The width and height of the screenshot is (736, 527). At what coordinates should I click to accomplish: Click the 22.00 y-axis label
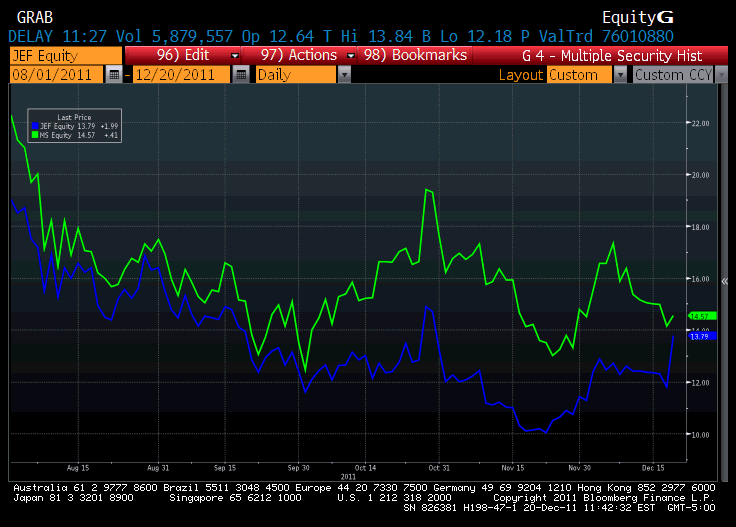click(x=701, y=123)
